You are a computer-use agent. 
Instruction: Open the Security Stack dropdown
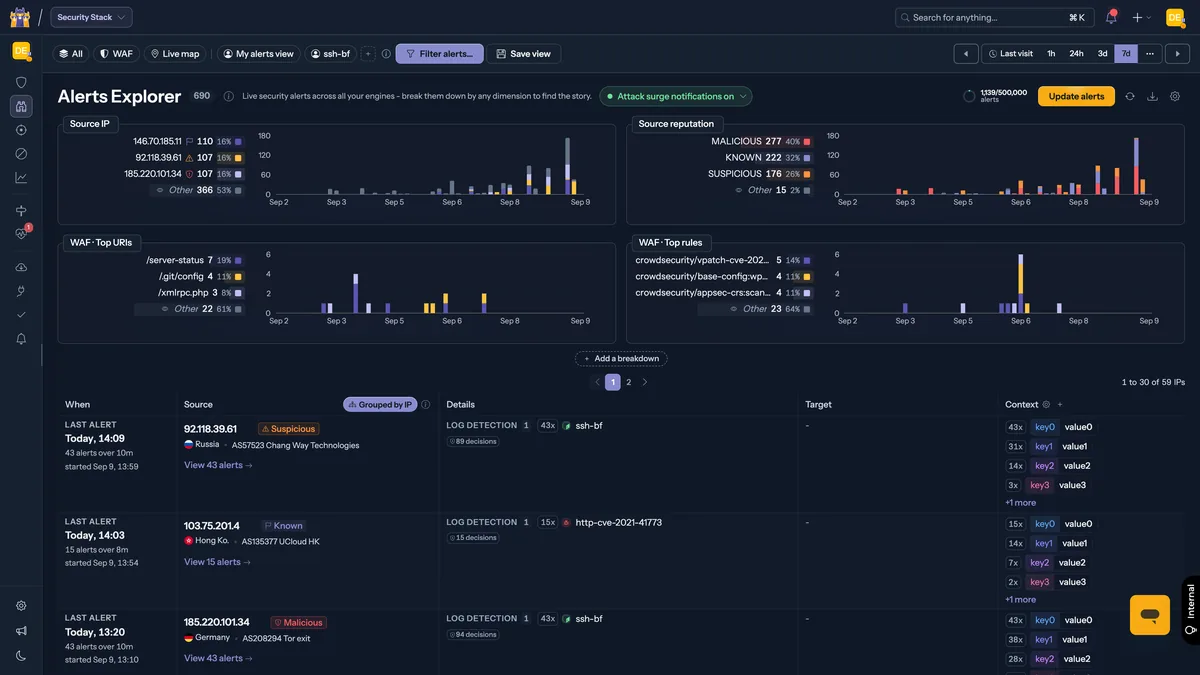coord(91,17)
